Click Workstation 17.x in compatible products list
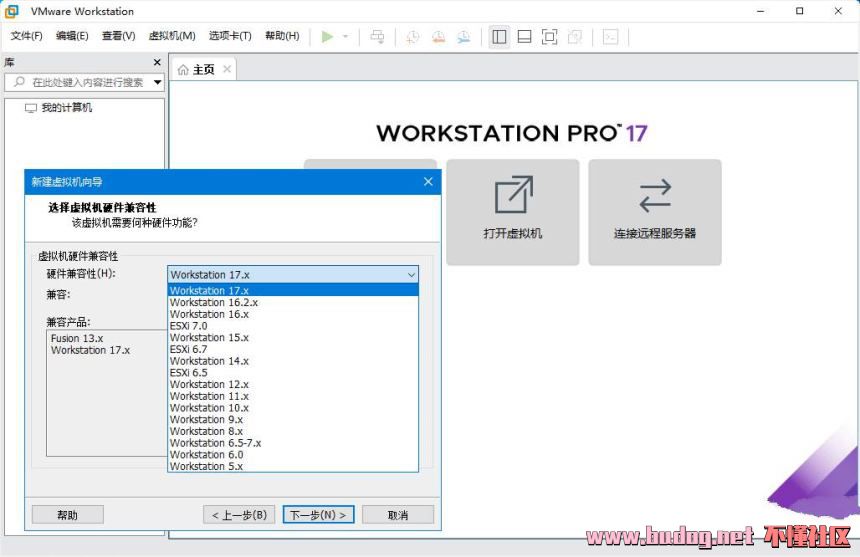 click(90, 350)
